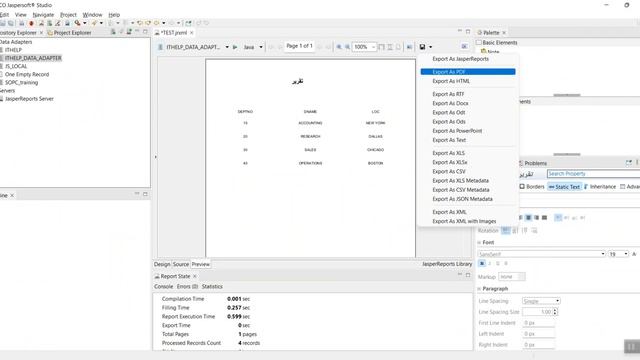The image size is (640, 360).
Task: Click the font size increase 'A' icon
Action: pyautogui.click(x=634, y=254)
